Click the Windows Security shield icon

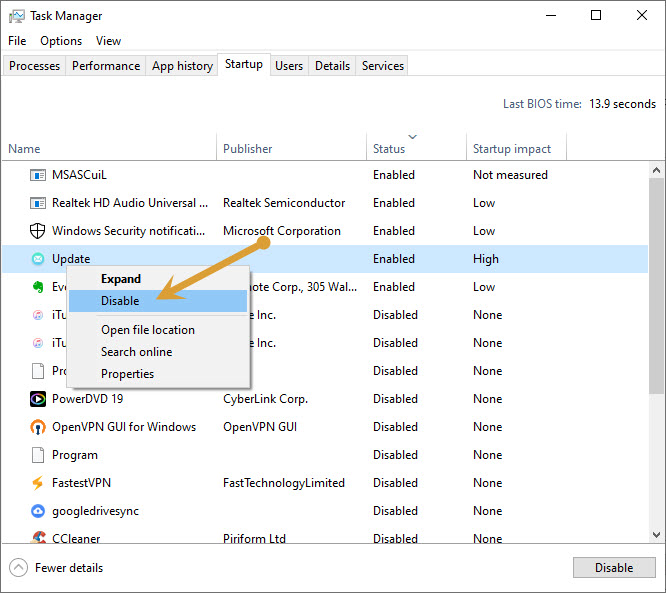pos(38,231)
